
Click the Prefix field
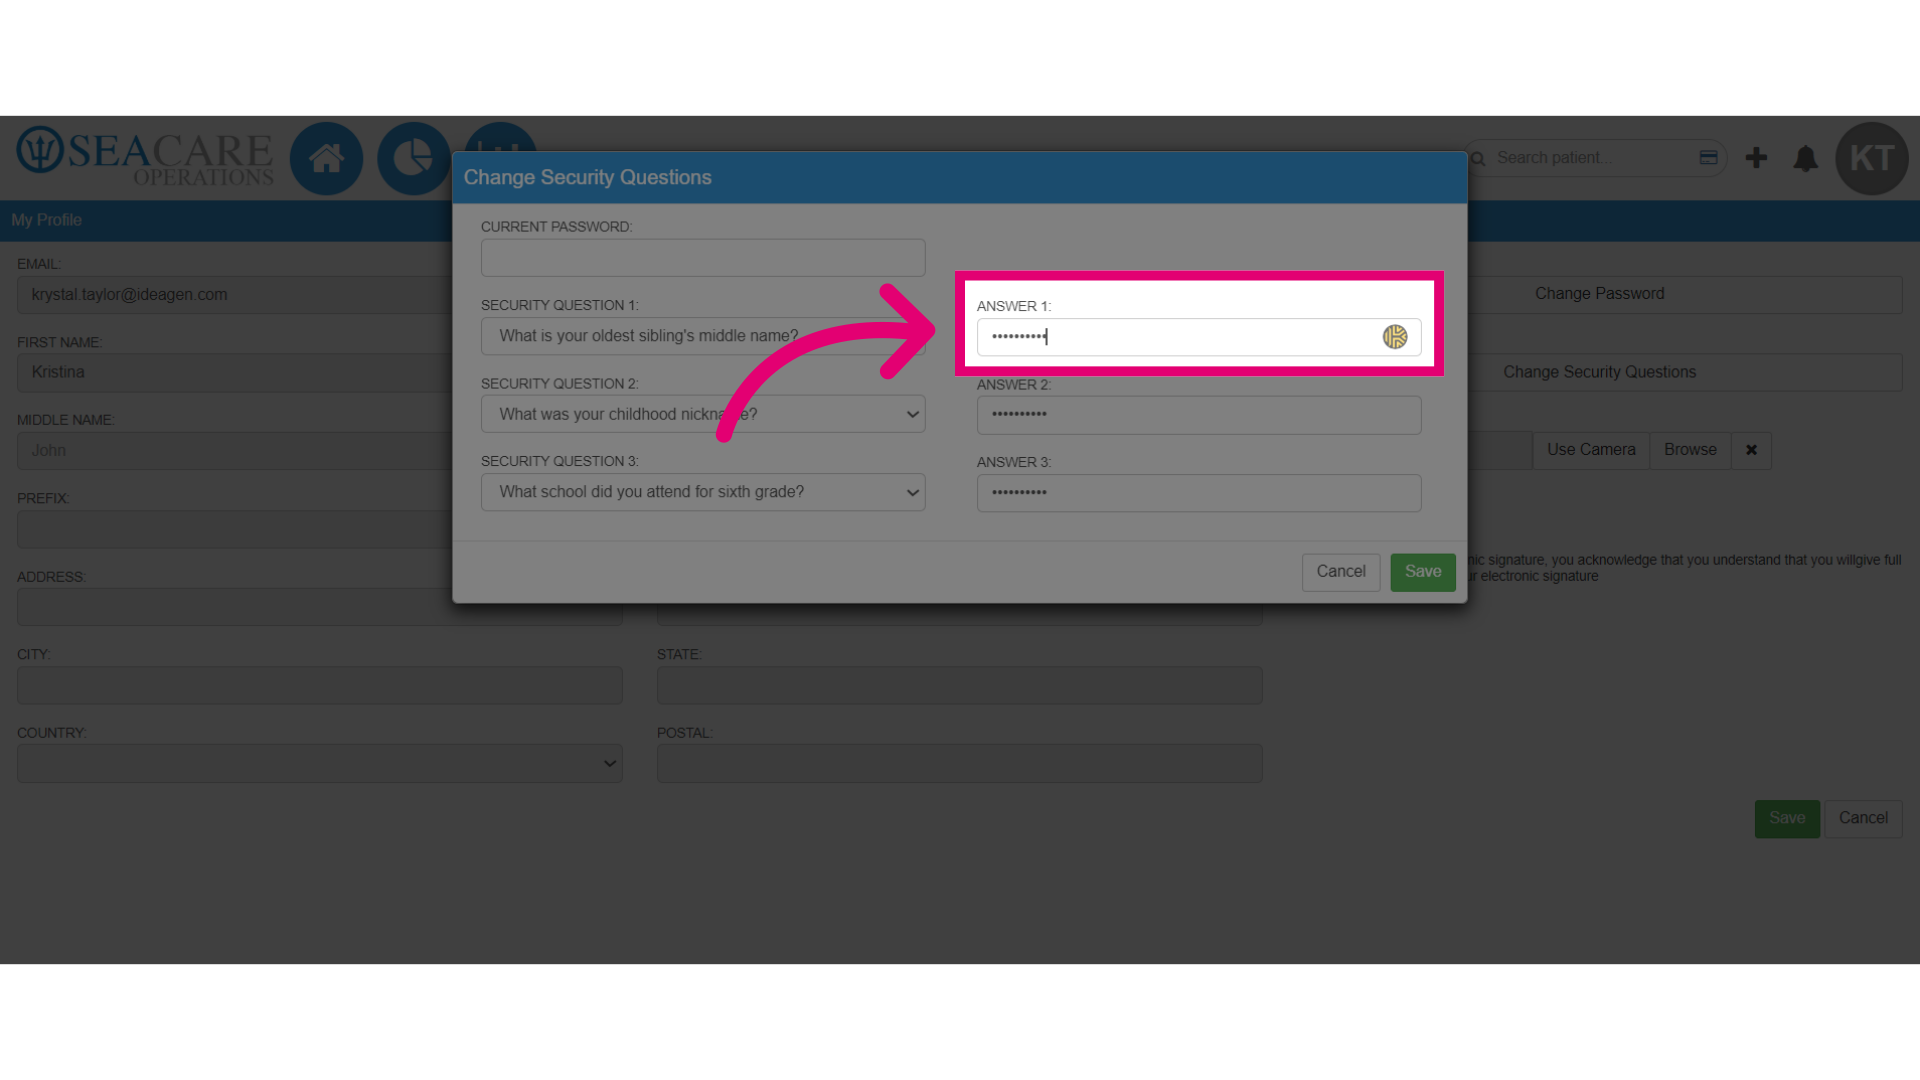(235, 529)
